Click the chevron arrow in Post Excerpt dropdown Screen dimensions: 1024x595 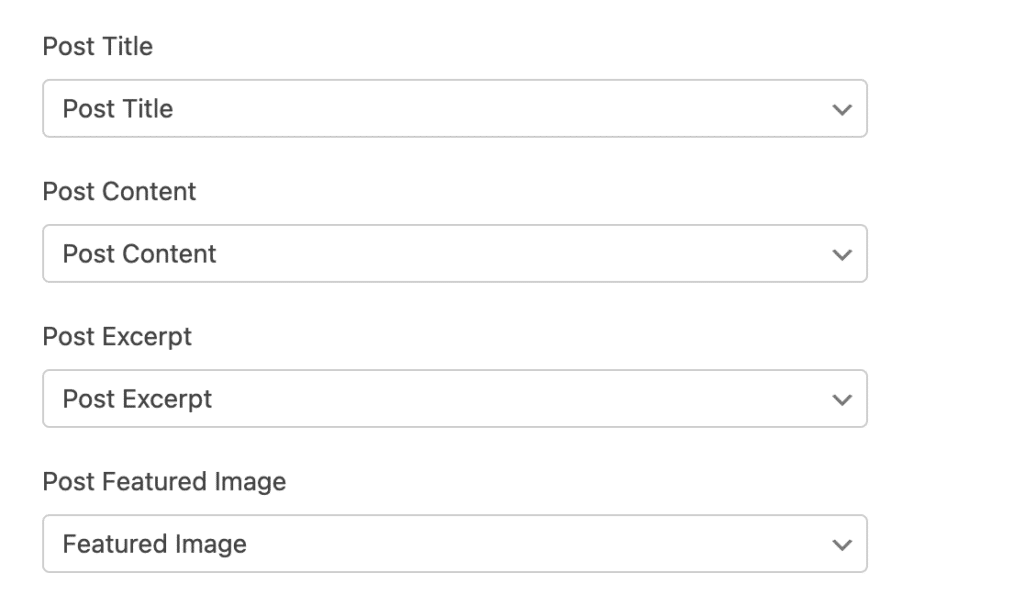point(842,399)
